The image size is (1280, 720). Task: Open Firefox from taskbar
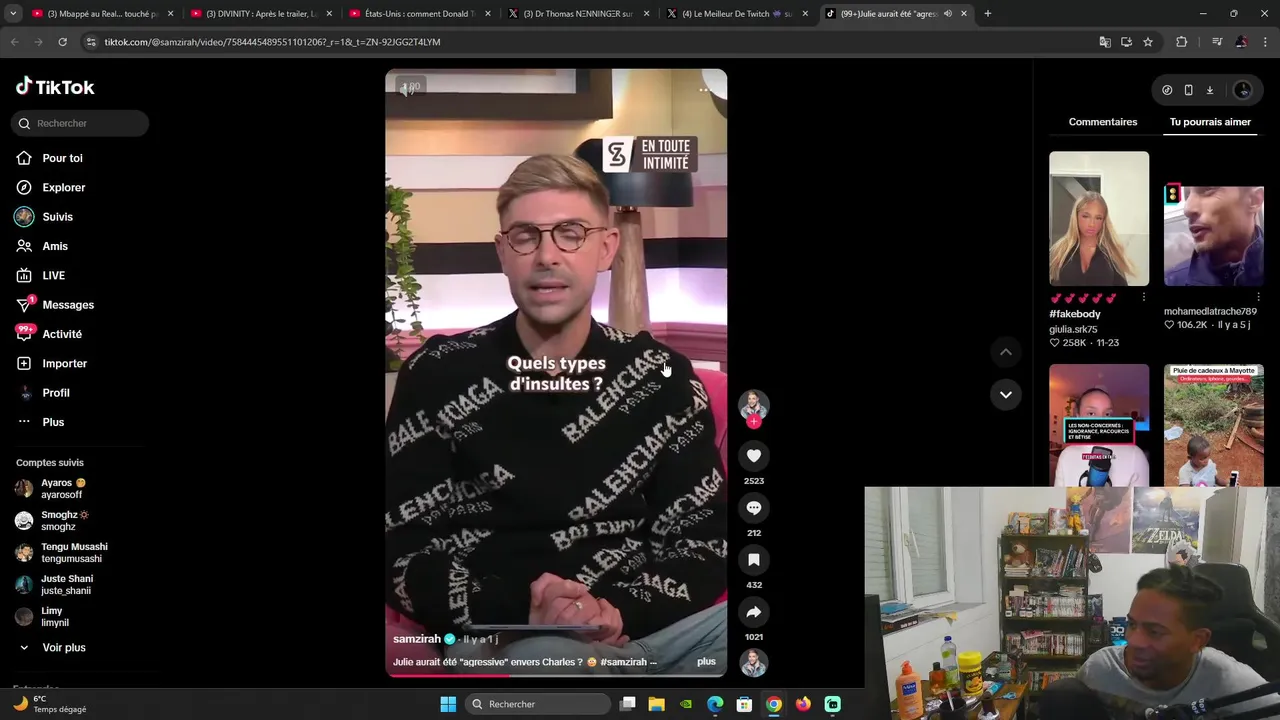pyautogui.click(x=803, y=704)
